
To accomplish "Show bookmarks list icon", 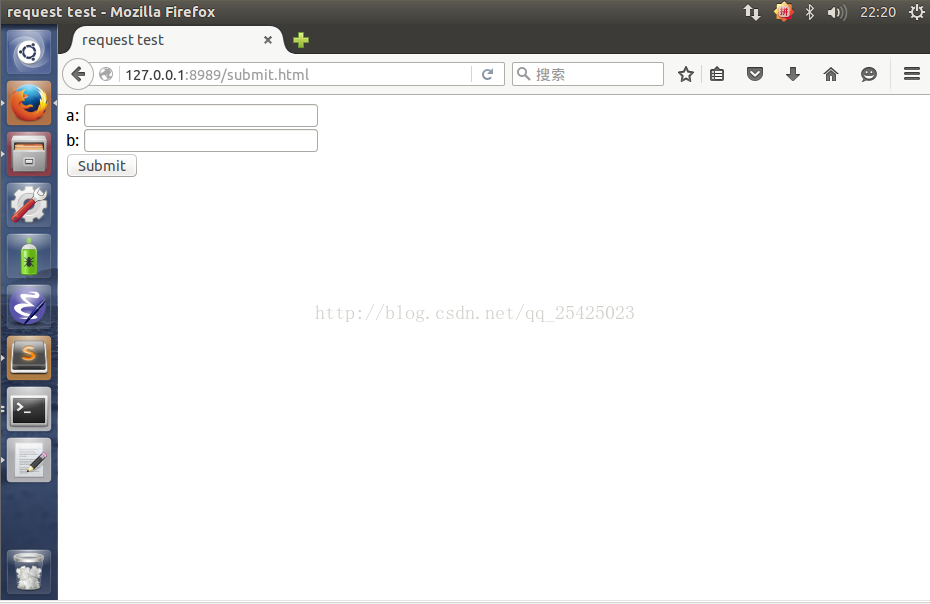I will 717,74.
